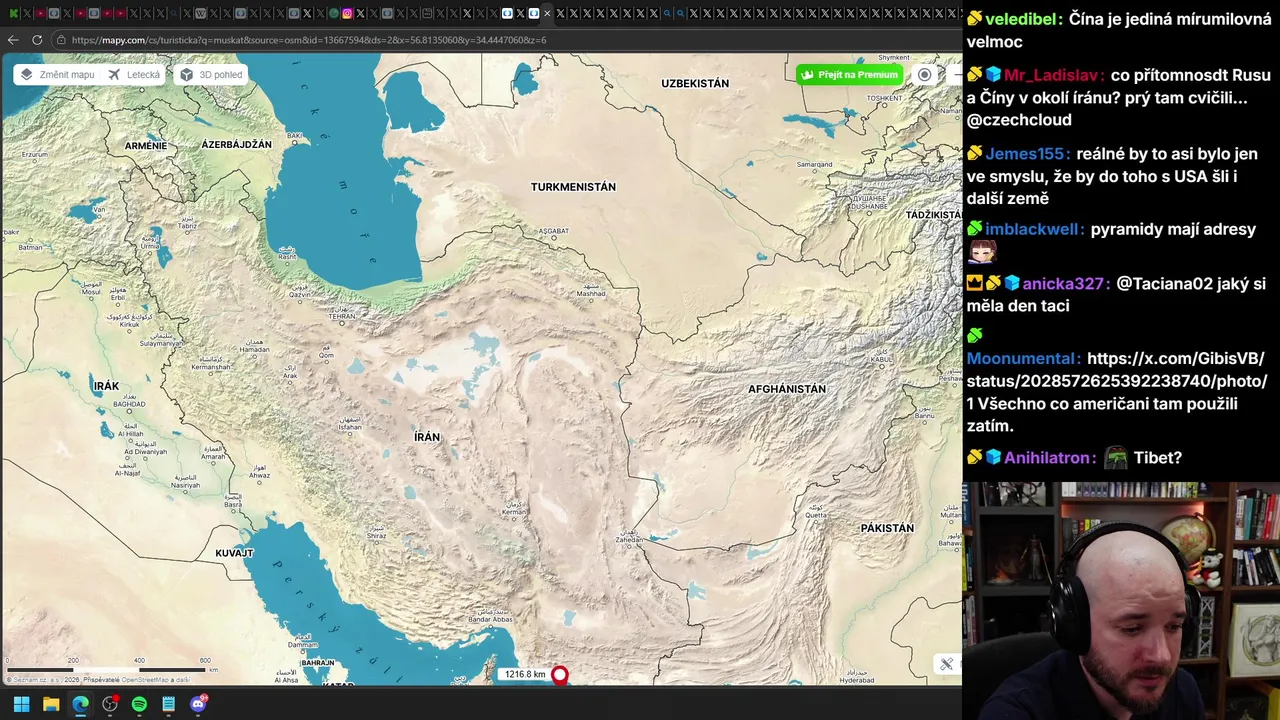The image size is (1280, 720).
Task: Open the x.com/GibisVB link in chat
Action: point(1117,381)
